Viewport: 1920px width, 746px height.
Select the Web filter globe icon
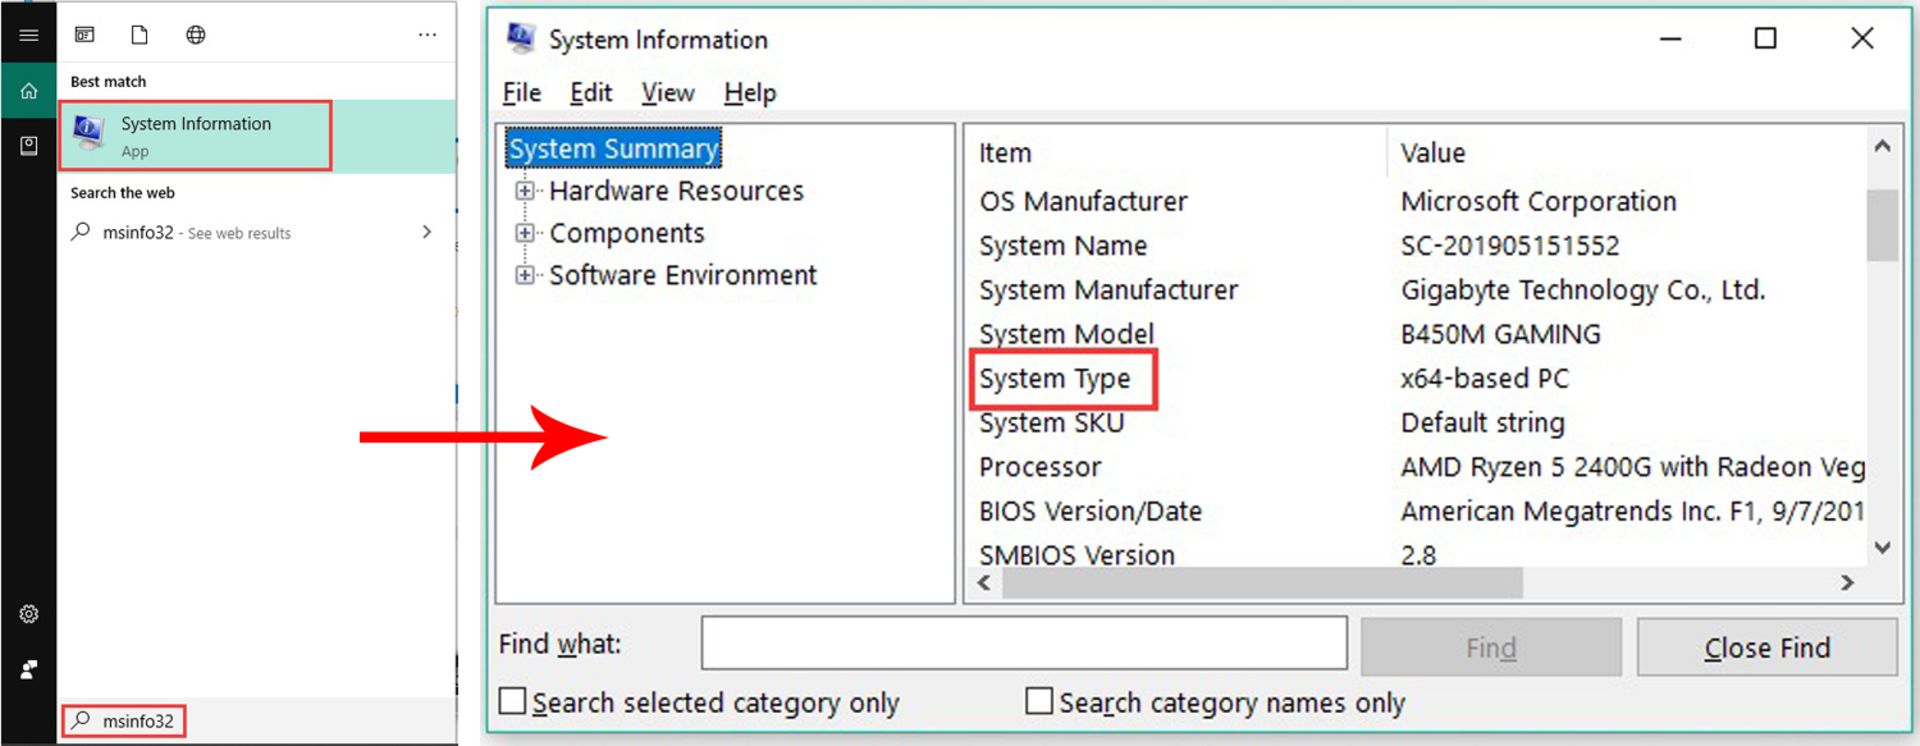[x=196, y=35]
